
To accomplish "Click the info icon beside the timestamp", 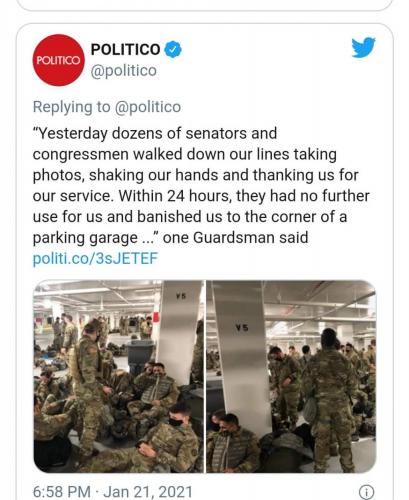I will point(366,492).
